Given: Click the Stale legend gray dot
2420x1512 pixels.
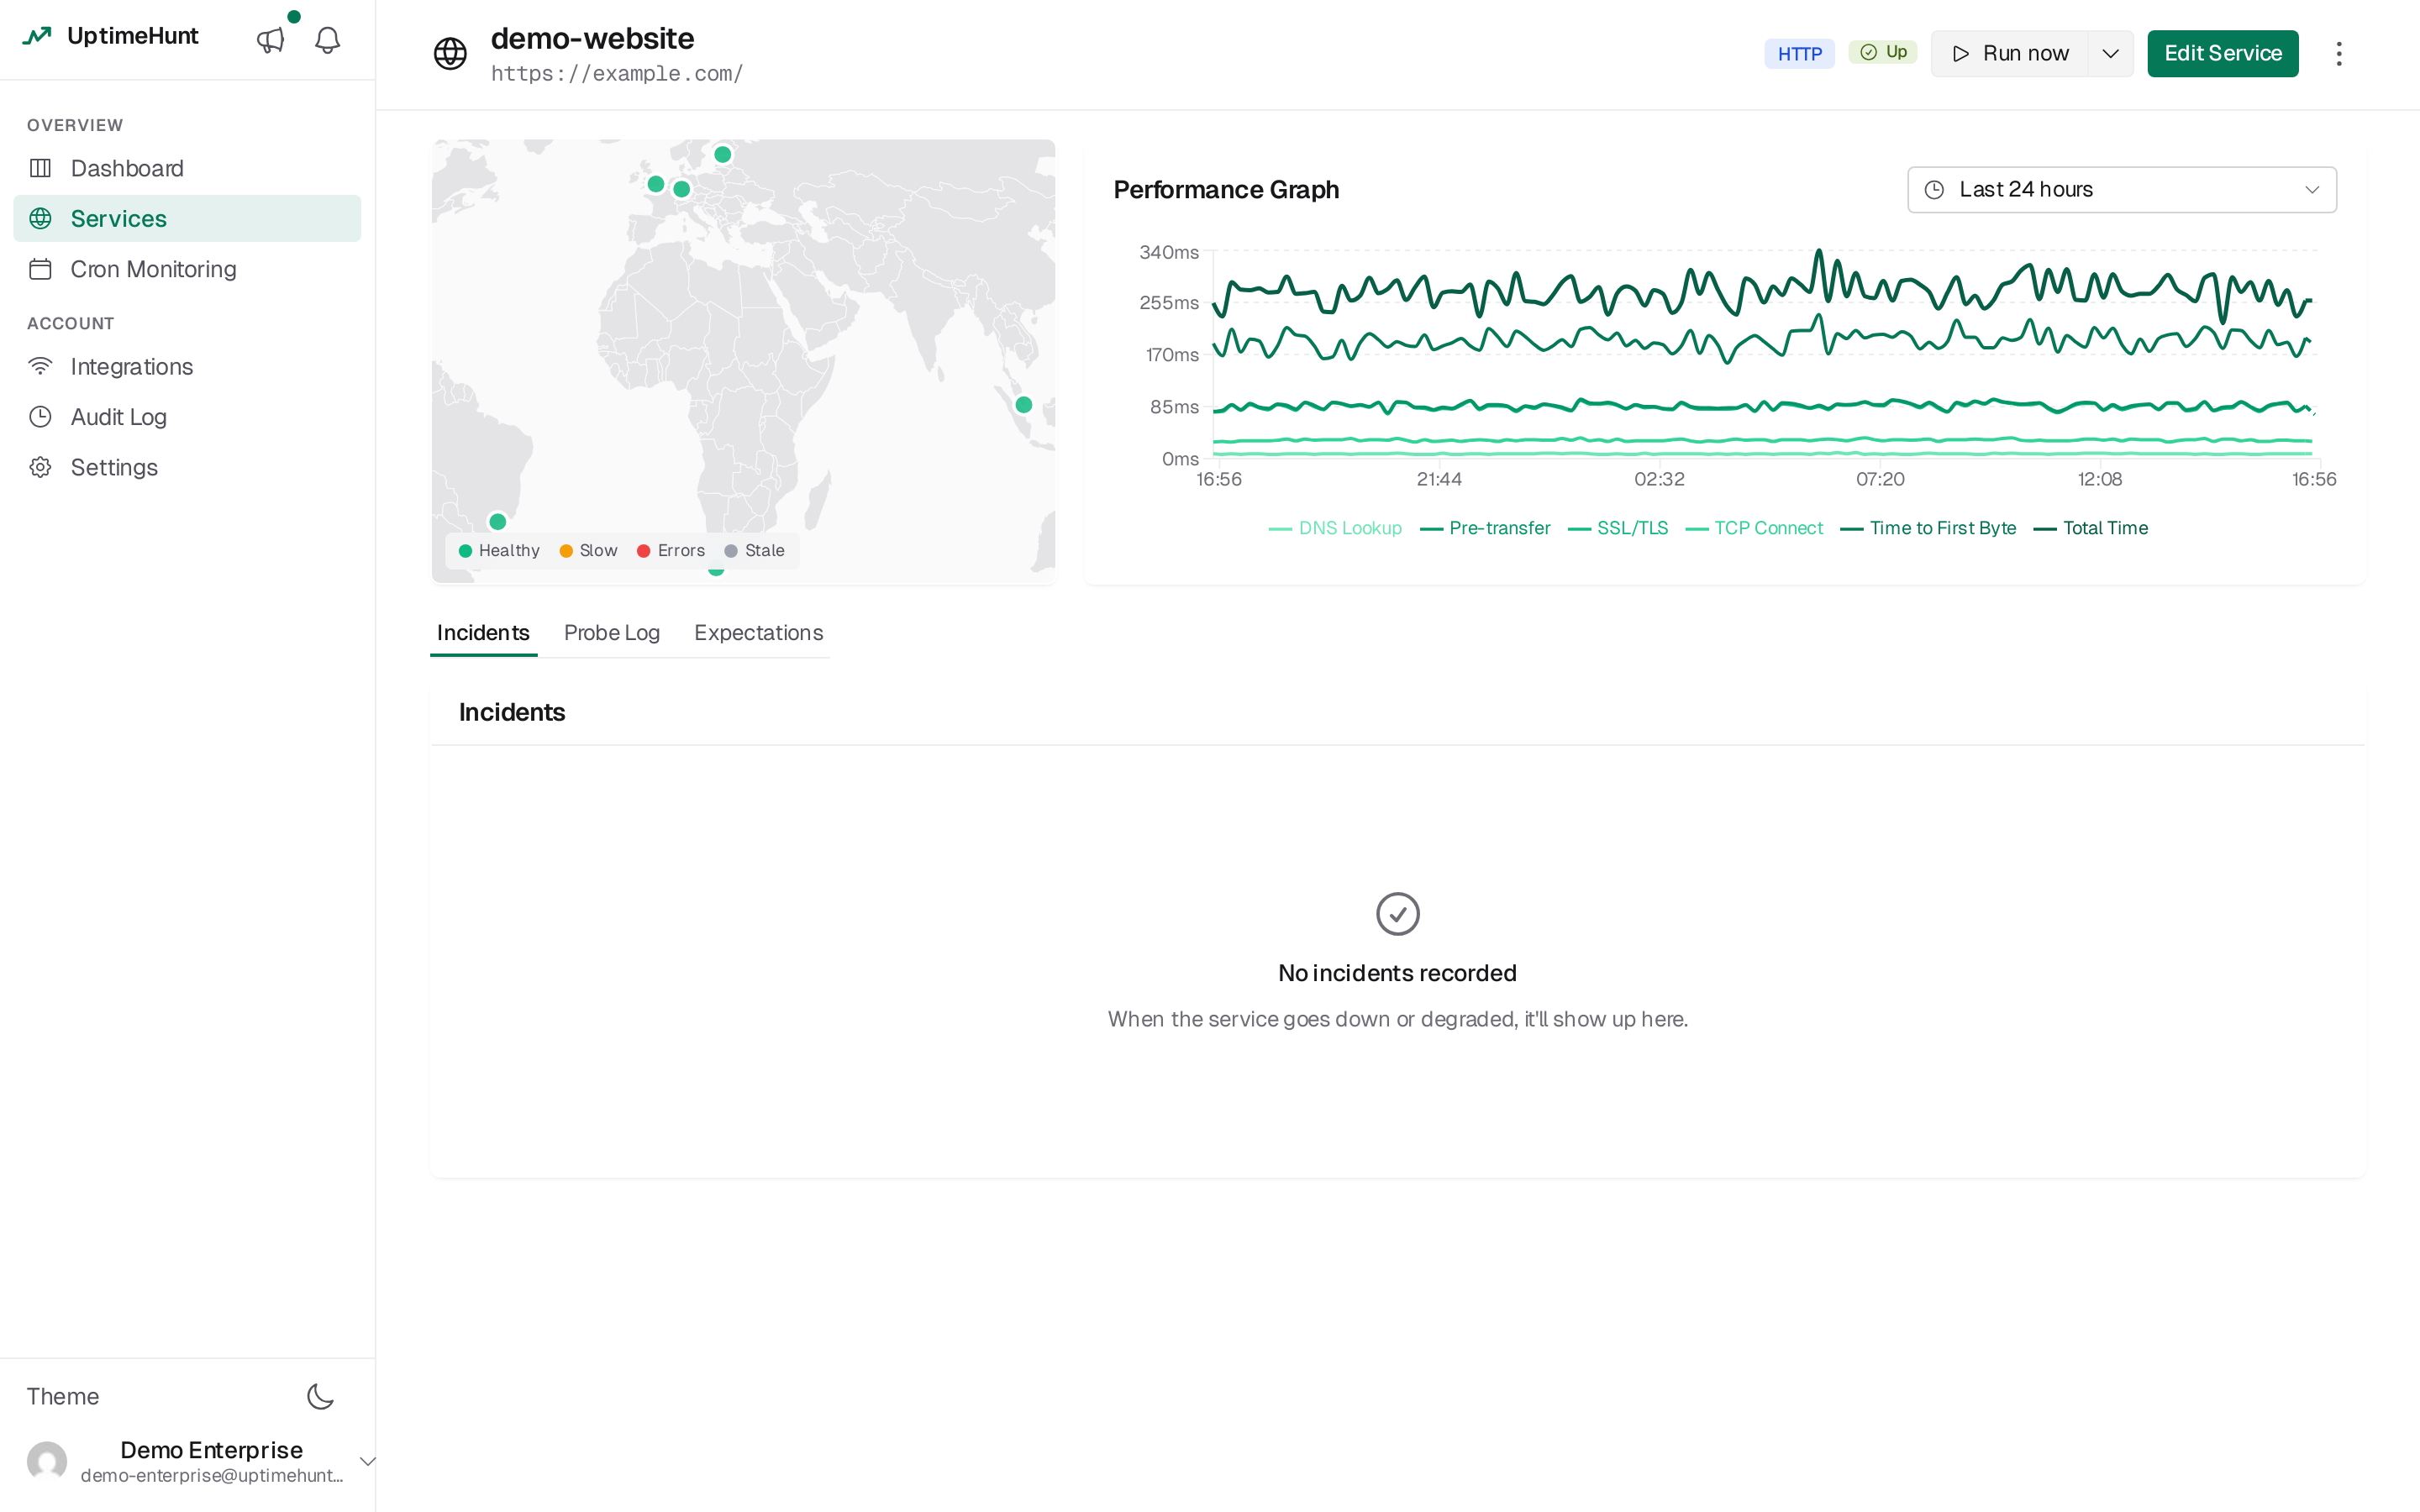Looking at the screenshot, I should coord(731,551).
